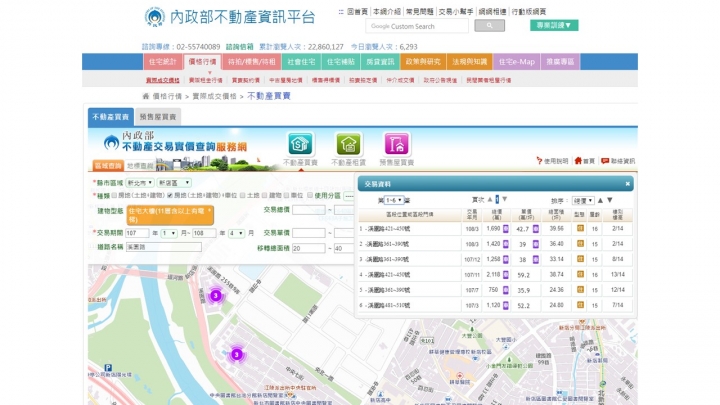Close the 交易資料 panel
Image resolution: width=720 pixels, height=405 pixels.
click(x=627, y=184)
